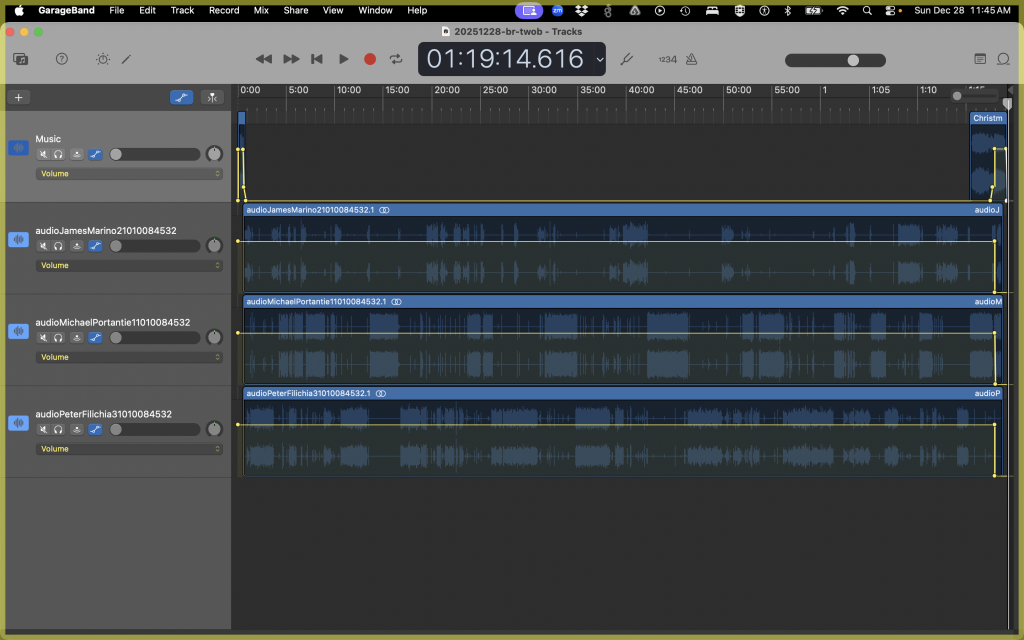Viewport: 1024px width, 640px height.
Task: Open the Track menu
Action: 182,10
